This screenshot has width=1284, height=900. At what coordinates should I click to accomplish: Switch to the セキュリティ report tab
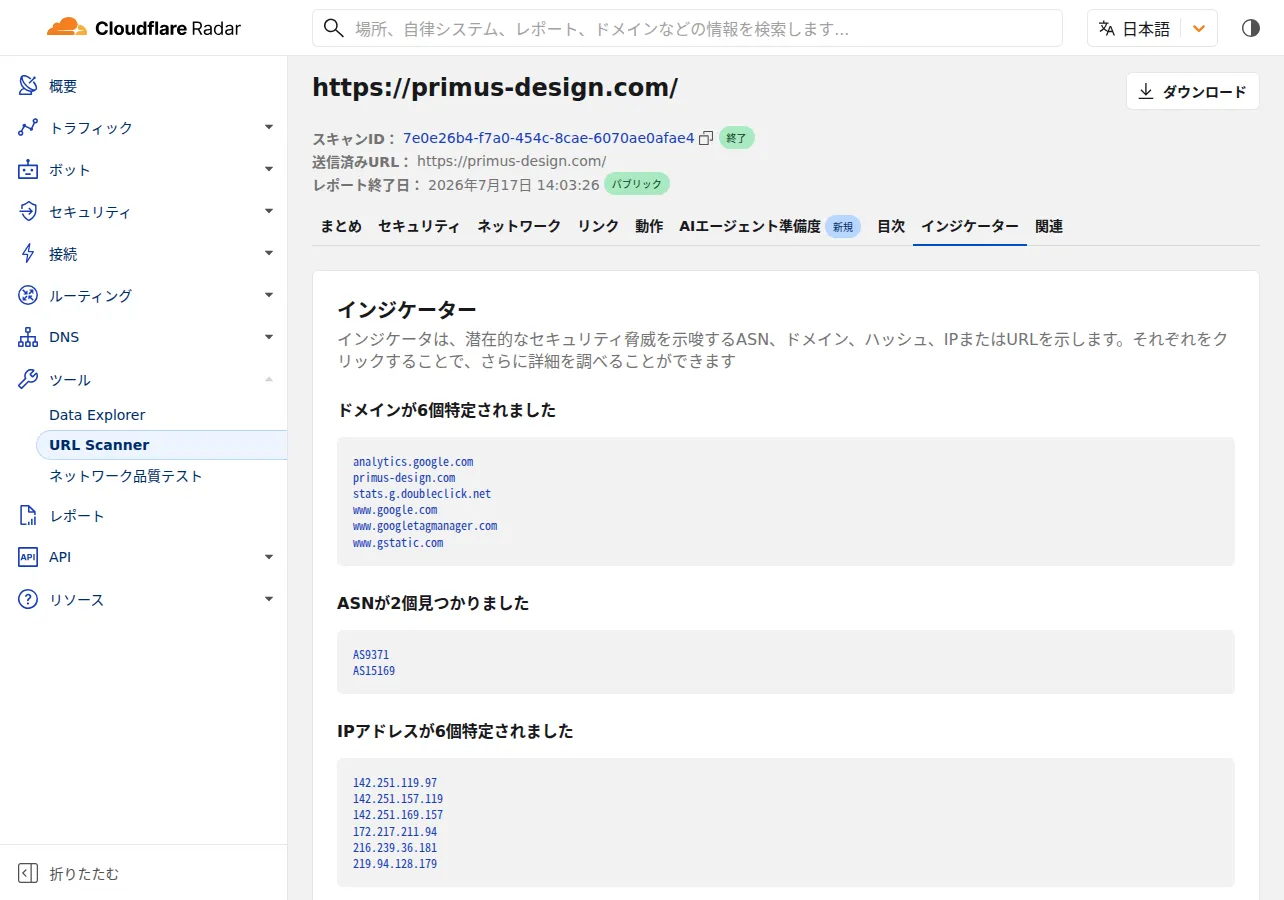point(419,227)
